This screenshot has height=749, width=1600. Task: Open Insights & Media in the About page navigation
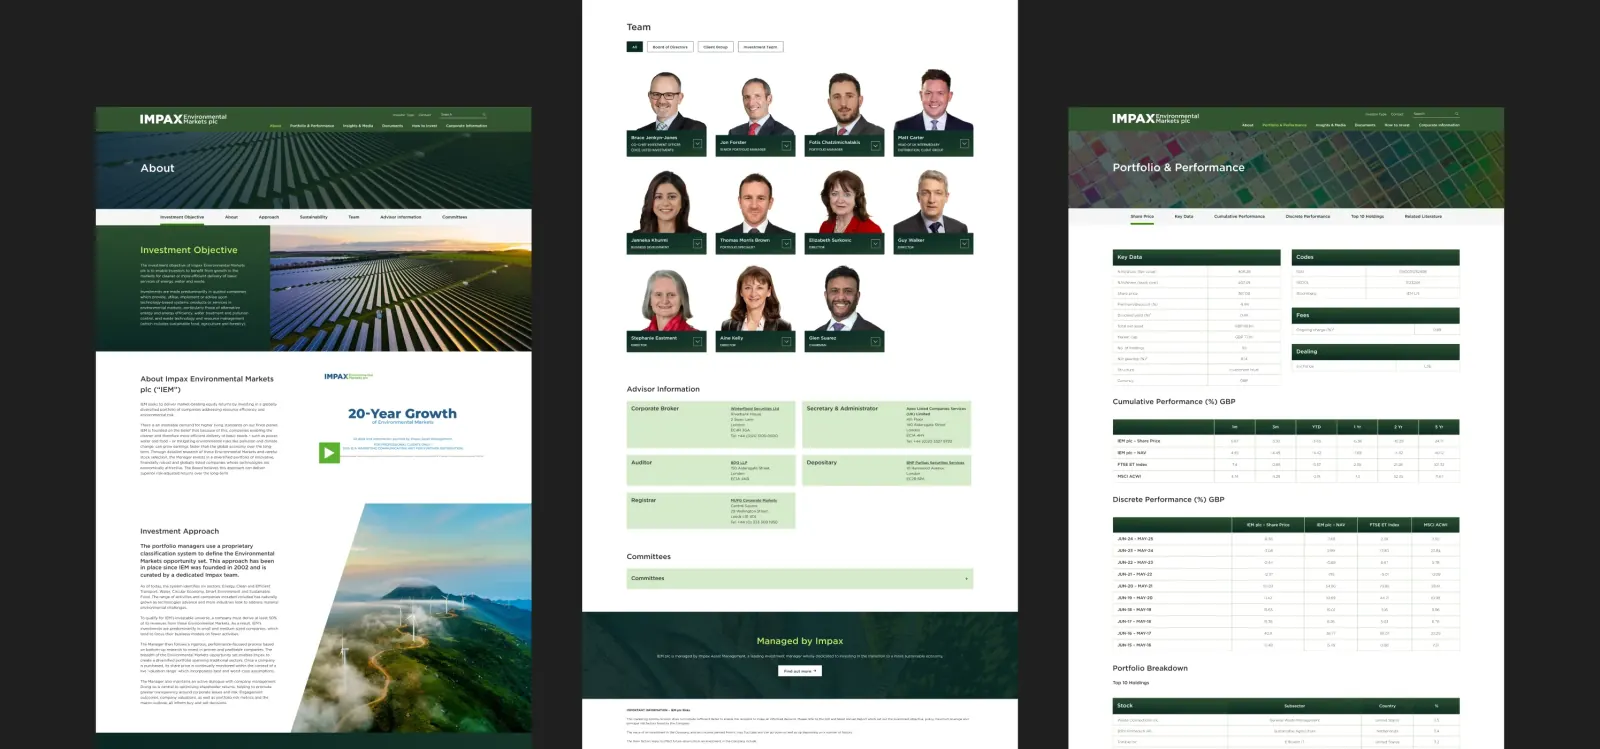(358, 126)
